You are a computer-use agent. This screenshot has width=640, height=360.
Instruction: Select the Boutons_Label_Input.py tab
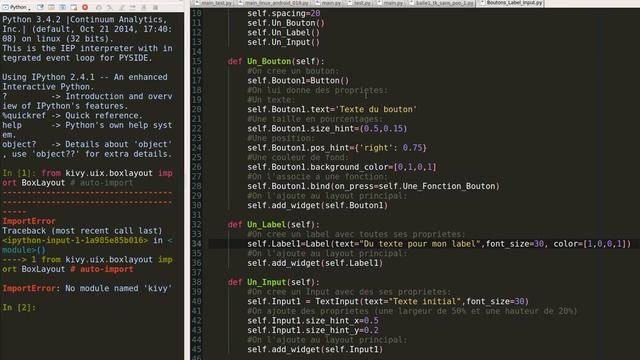510,3
